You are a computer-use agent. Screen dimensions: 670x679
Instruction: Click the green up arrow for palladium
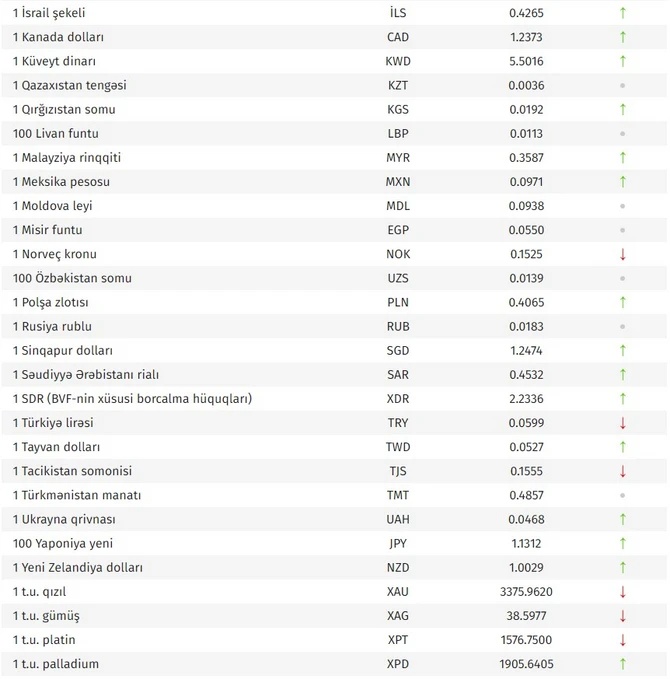pos(623,664)
